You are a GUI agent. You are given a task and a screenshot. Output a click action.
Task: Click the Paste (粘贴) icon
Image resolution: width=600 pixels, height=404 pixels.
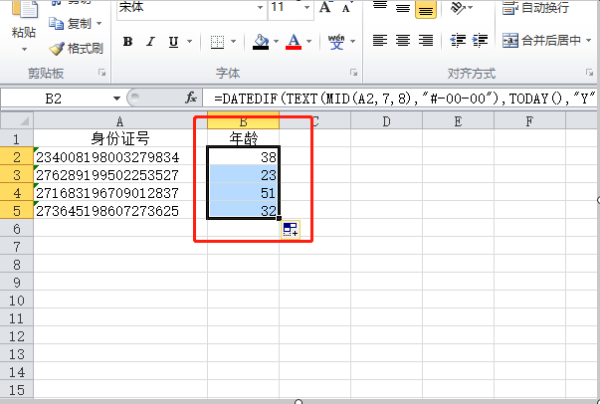[24, 9]
